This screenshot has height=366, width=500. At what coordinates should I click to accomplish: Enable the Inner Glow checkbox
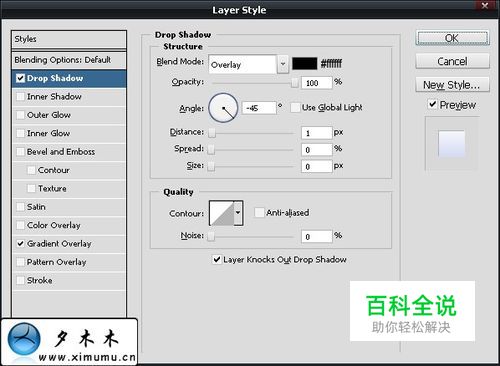coord(20,133)
